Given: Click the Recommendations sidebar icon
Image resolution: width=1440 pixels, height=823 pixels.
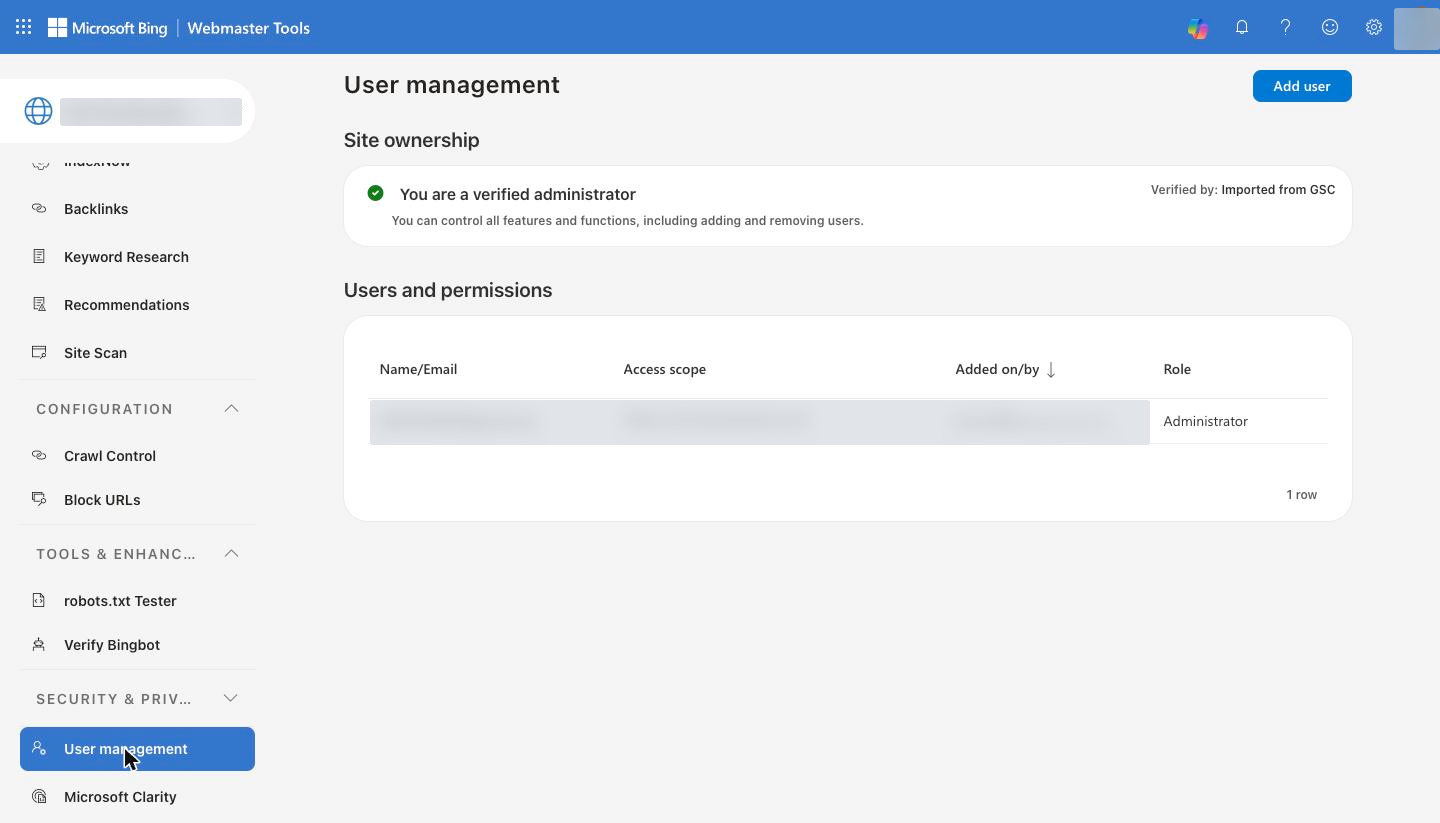Looking at the screenshot, I should click(x=39, y=304).
